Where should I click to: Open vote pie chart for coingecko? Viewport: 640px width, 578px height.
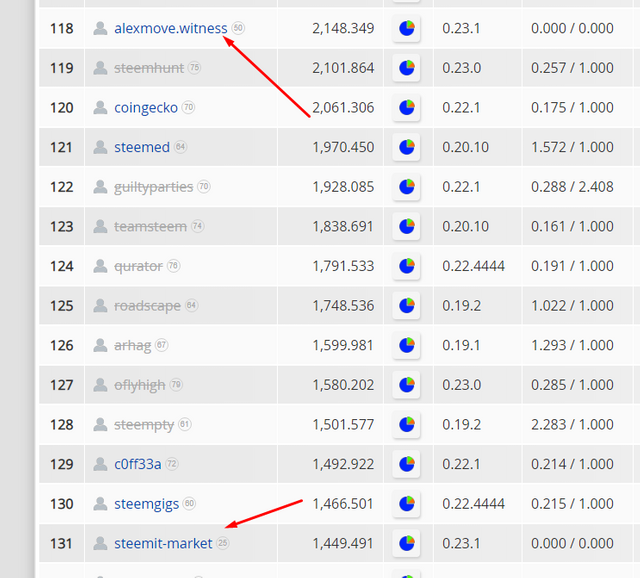point(407,108)
